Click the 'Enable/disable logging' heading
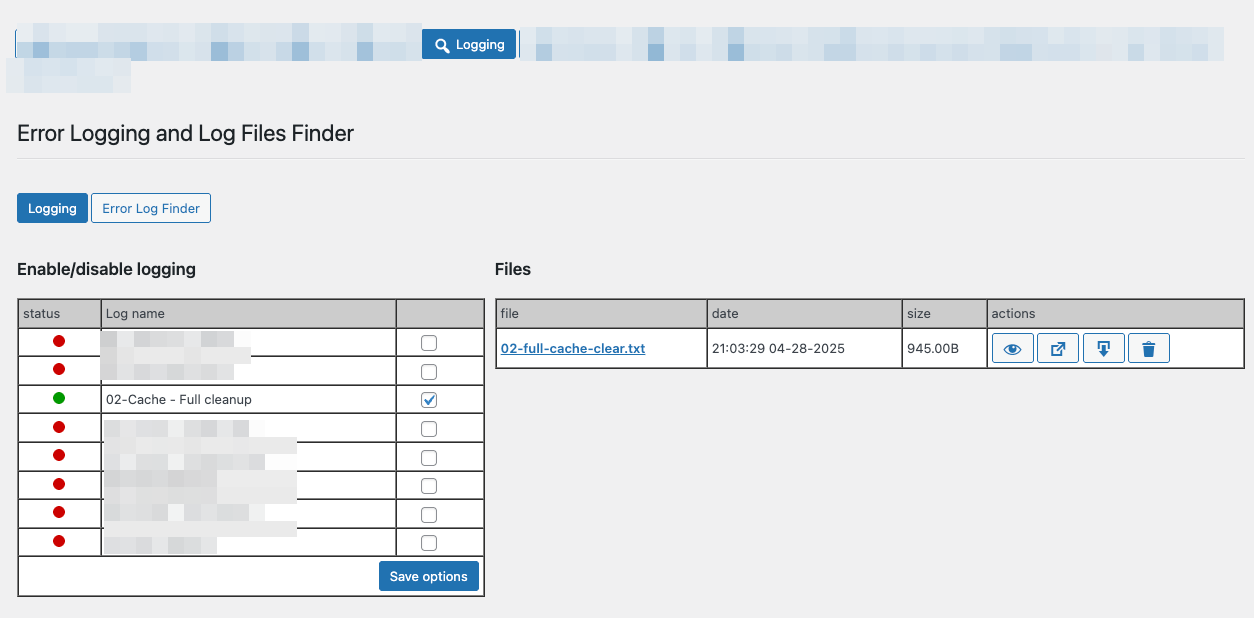The height and width of the screenshot is (618, 1254). pos(106,269)
